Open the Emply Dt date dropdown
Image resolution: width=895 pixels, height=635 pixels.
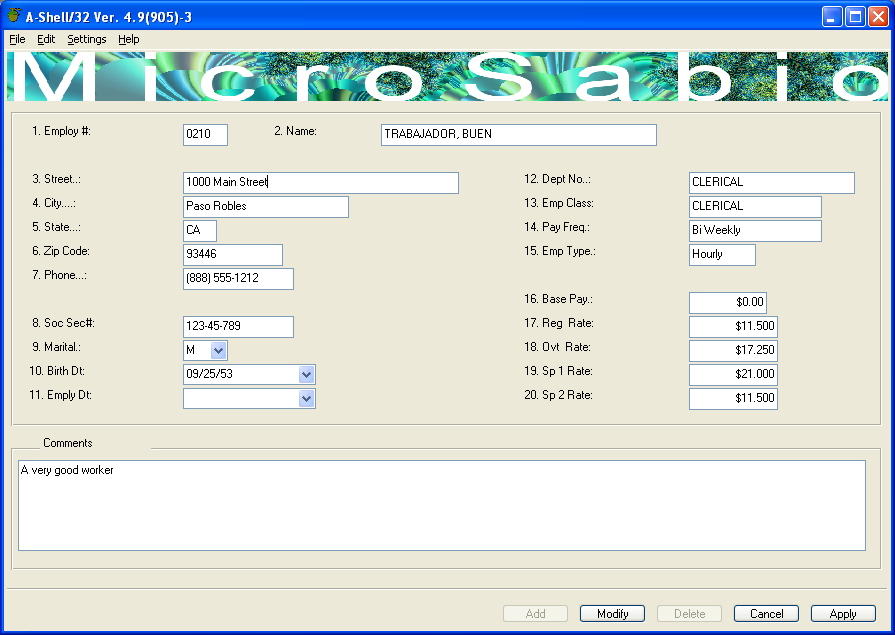pos(306,399)
